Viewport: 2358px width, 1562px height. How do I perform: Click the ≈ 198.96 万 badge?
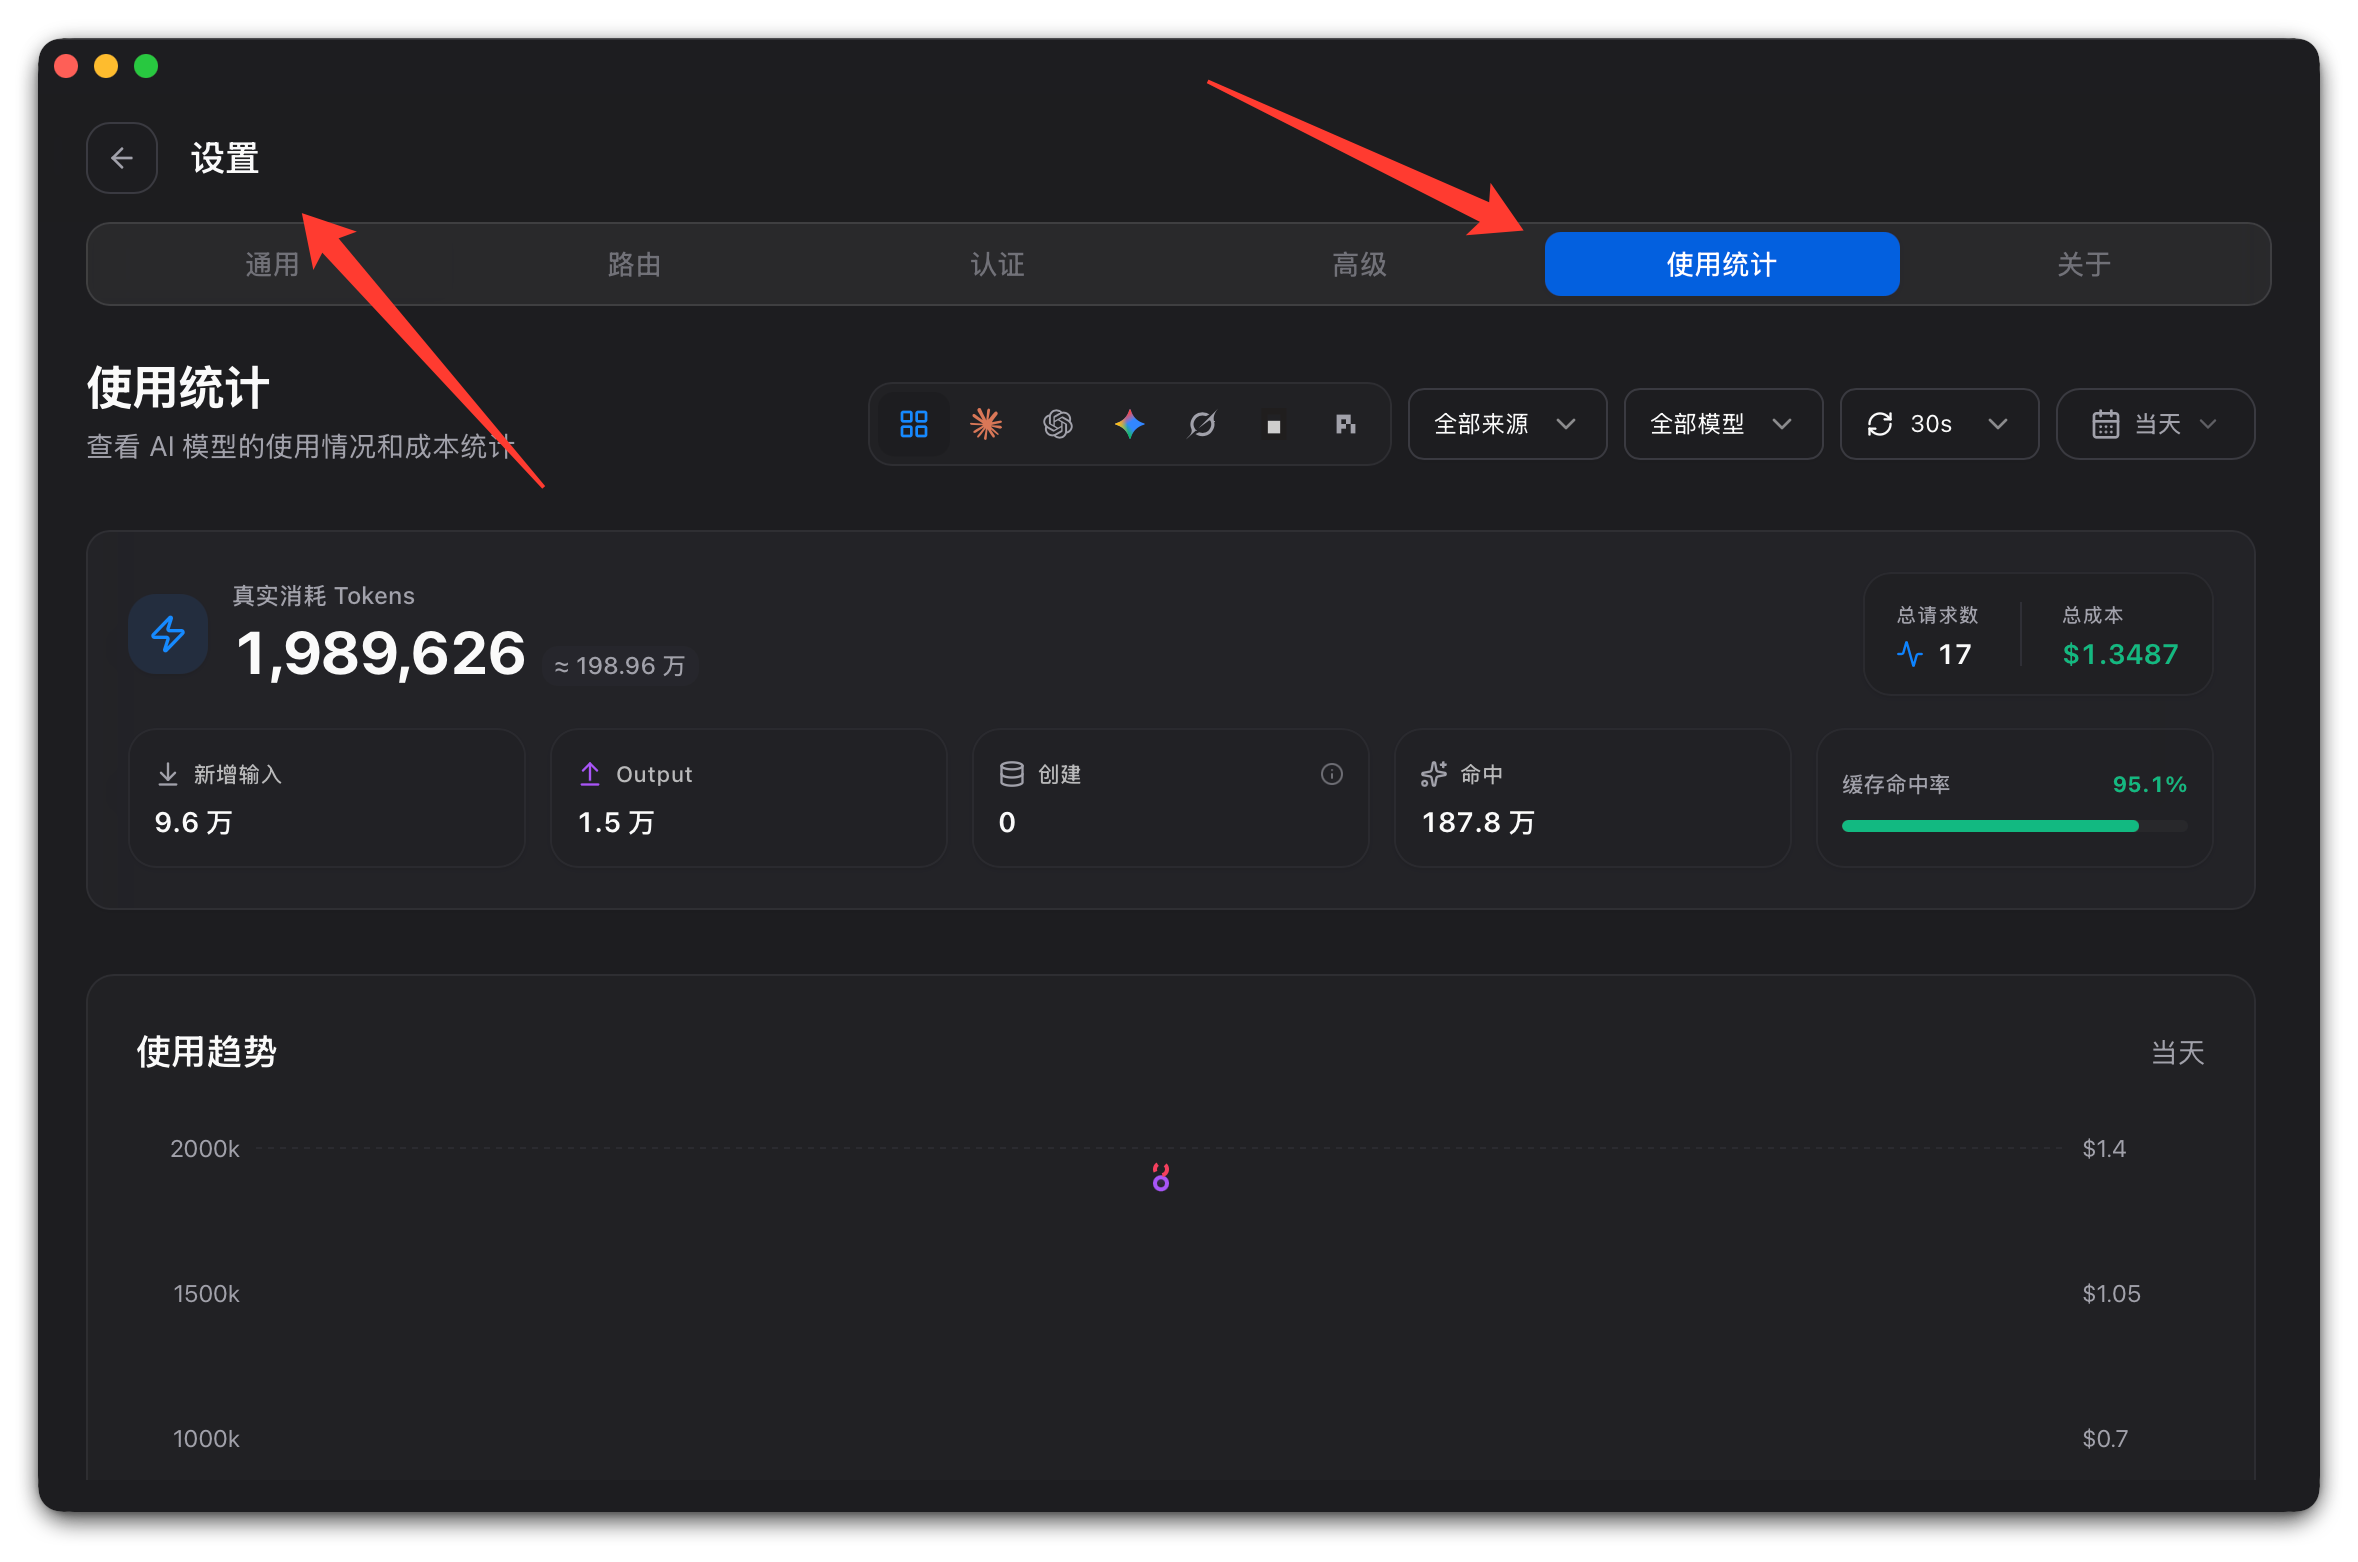[620, 666]
